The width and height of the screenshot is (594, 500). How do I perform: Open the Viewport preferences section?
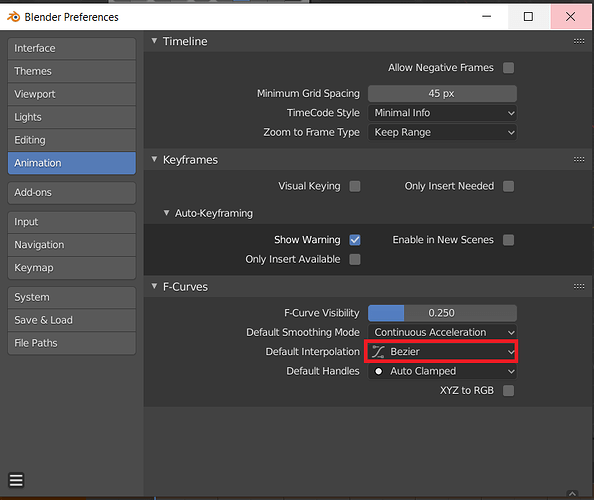tap(72, 94)
